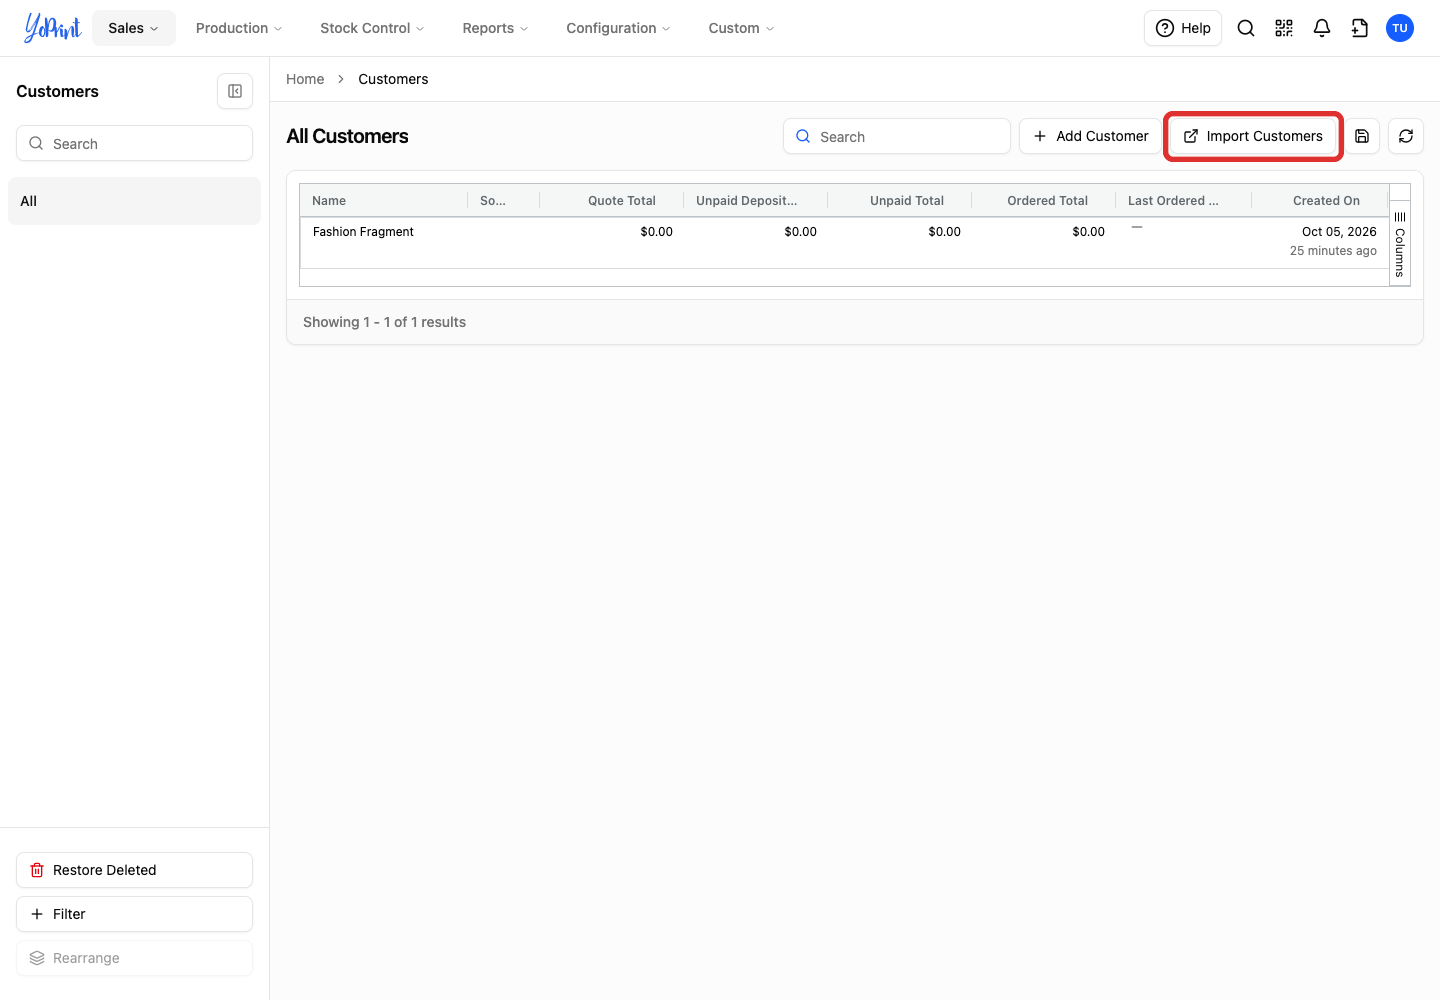The height and width of the screenshot is (1000, 1440).
Task: Open the Custom dropdown menu
Action: 741,28
